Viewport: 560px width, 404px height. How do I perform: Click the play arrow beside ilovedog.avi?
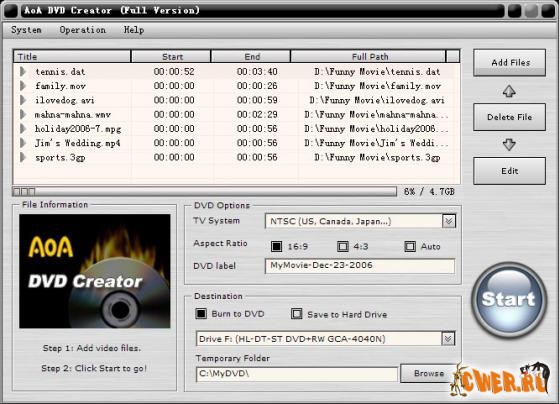pos(23,100)
